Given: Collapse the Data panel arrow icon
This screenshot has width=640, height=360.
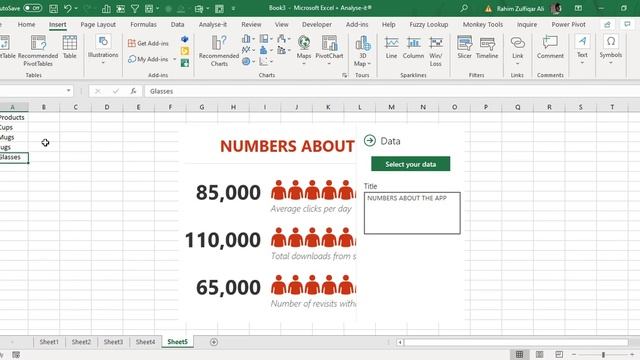Looking at the screenshot, I should 370,141.
